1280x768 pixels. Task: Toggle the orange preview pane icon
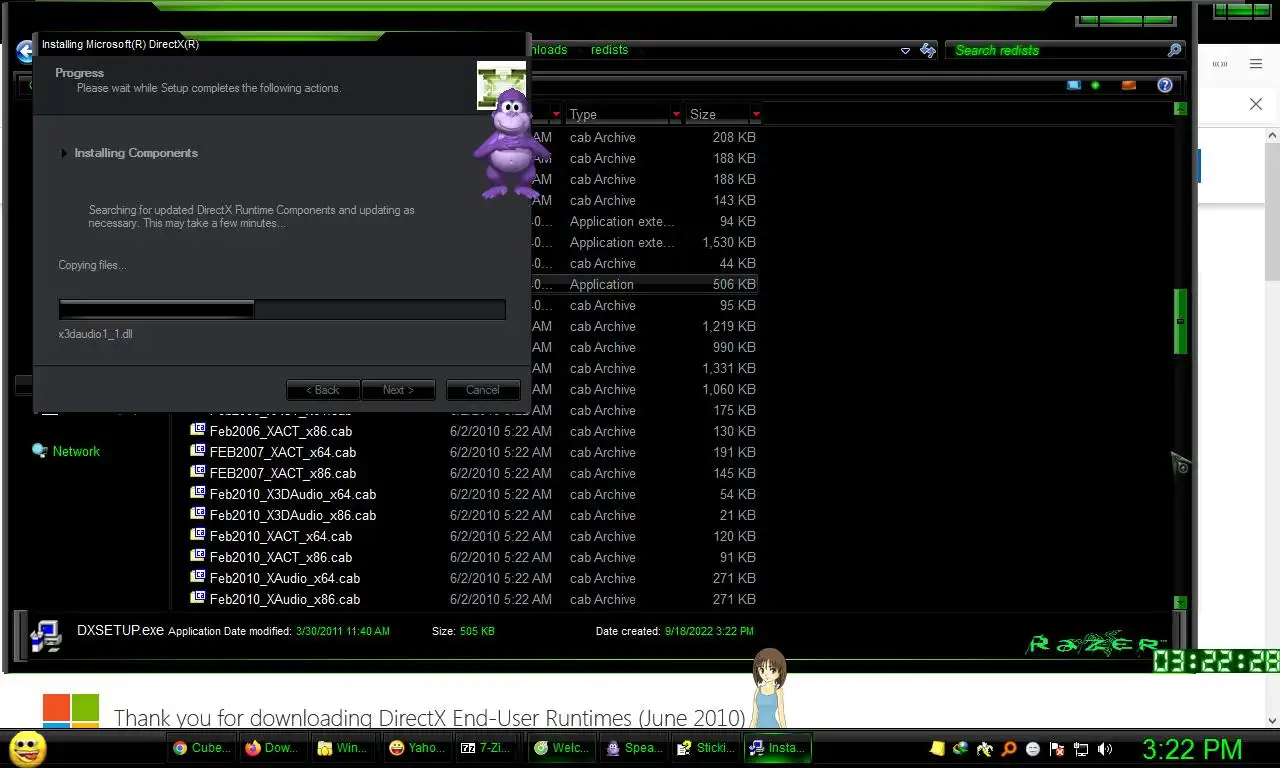pyautogui.click(x=1129, y=86)
